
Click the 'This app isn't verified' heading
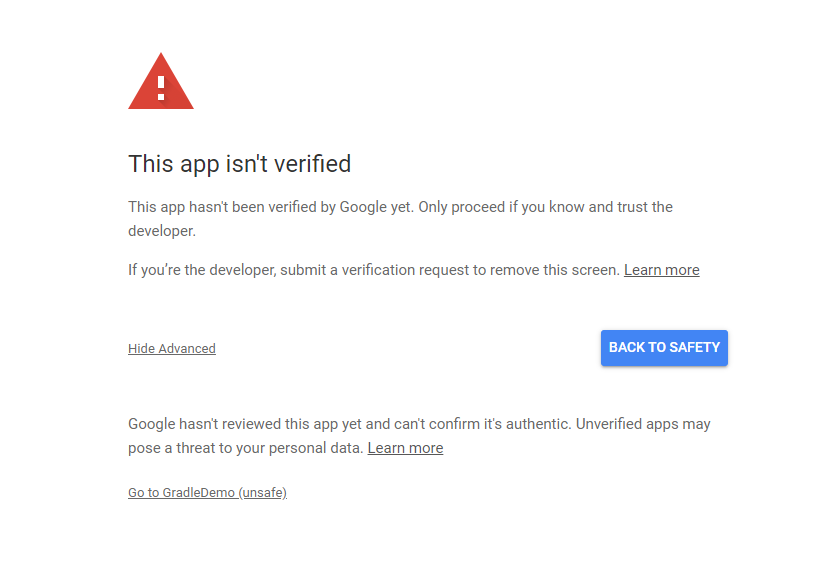point(239,164)
